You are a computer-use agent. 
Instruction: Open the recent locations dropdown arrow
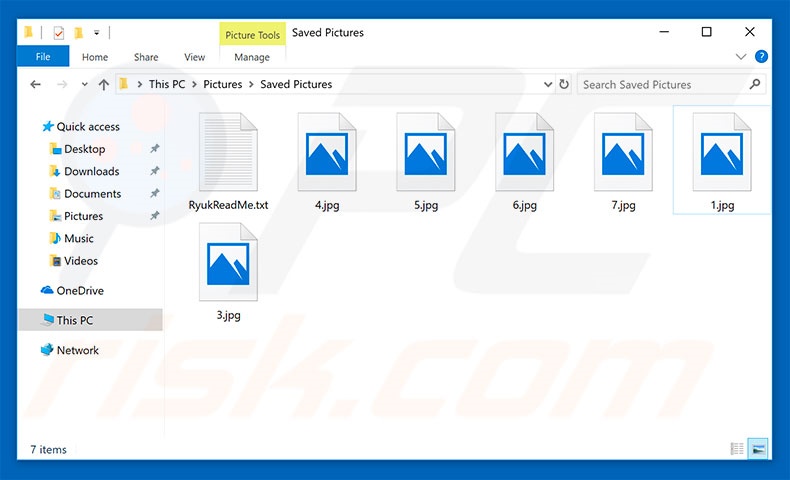tap(85, 84)
